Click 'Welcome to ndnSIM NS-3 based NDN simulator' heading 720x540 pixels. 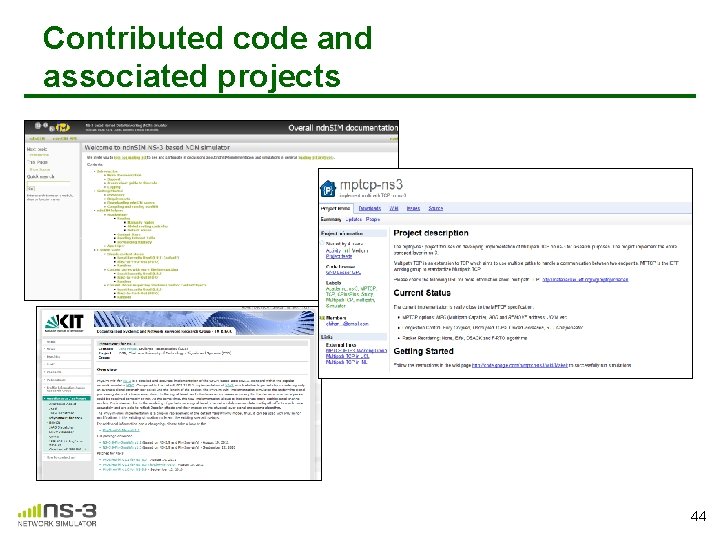tap(157, 147)
